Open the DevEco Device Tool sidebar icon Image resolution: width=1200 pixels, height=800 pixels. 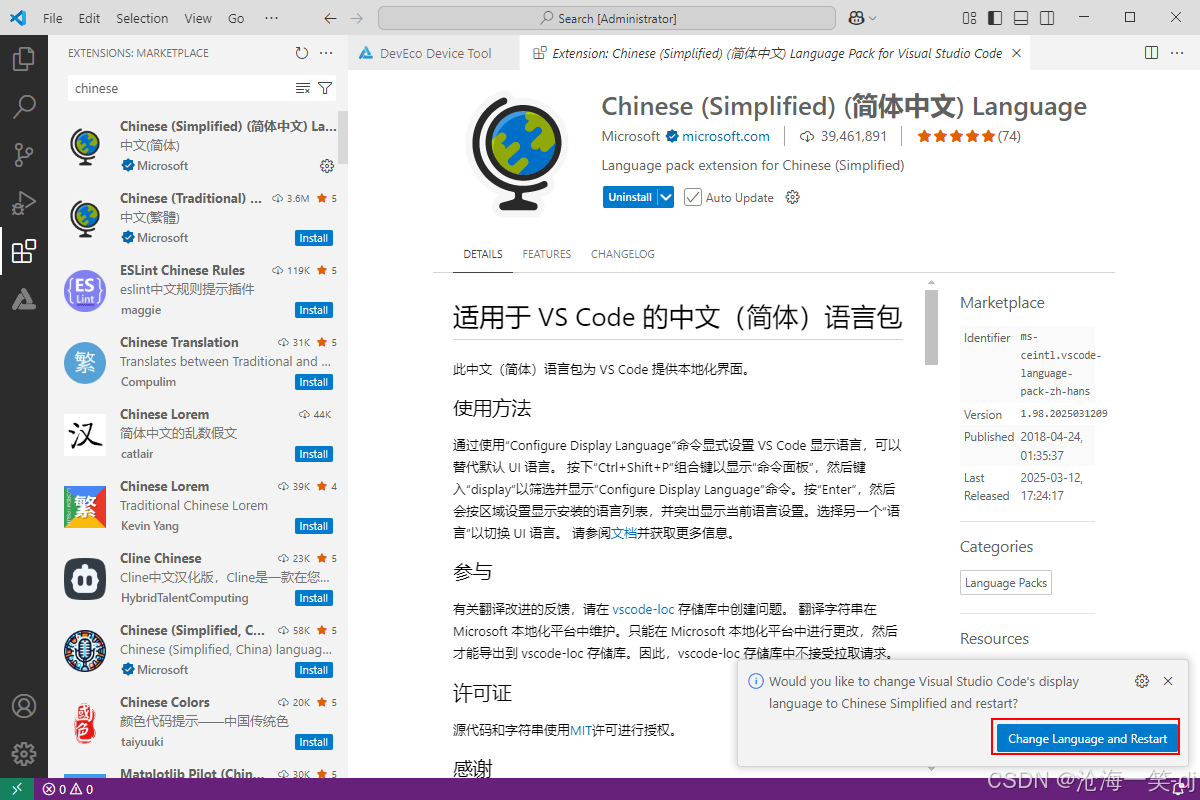click(24, 299)
